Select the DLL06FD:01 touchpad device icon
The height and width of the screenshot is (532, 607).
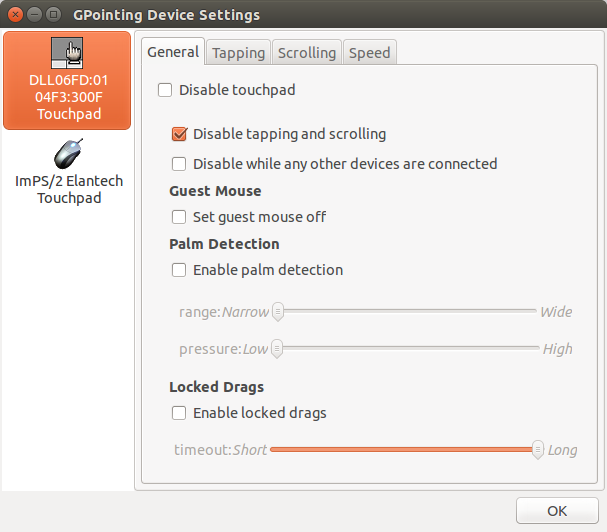coord(67,53)
